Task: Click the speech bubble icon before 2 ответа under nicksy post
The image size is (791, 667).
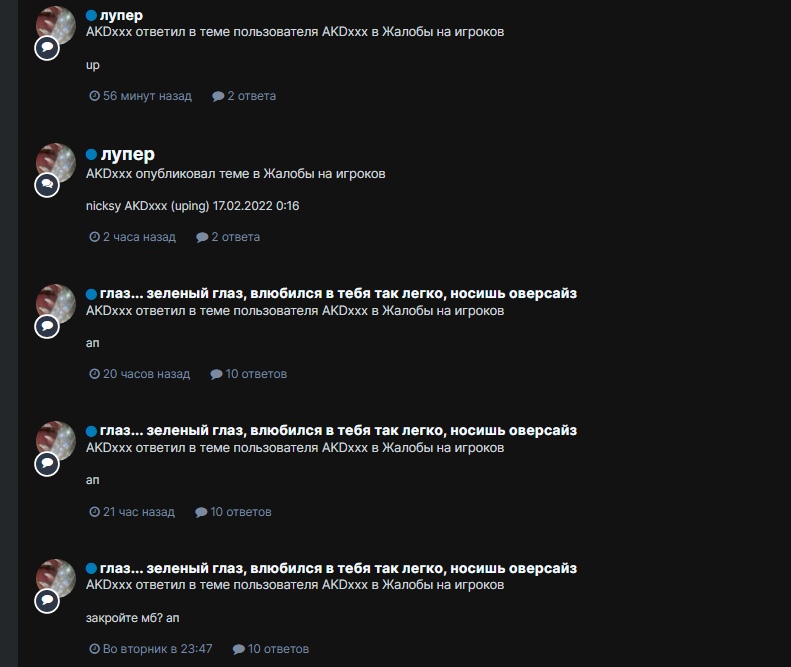Action: (x=202, y=237)
